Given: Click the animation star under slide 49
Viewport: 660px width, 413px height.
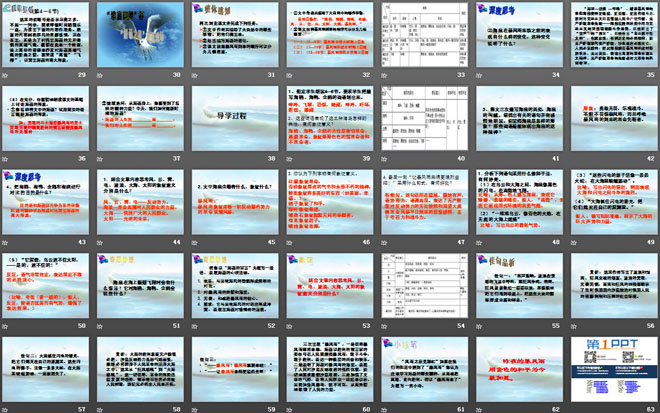Looking at the screenshot, I should 573,243.
